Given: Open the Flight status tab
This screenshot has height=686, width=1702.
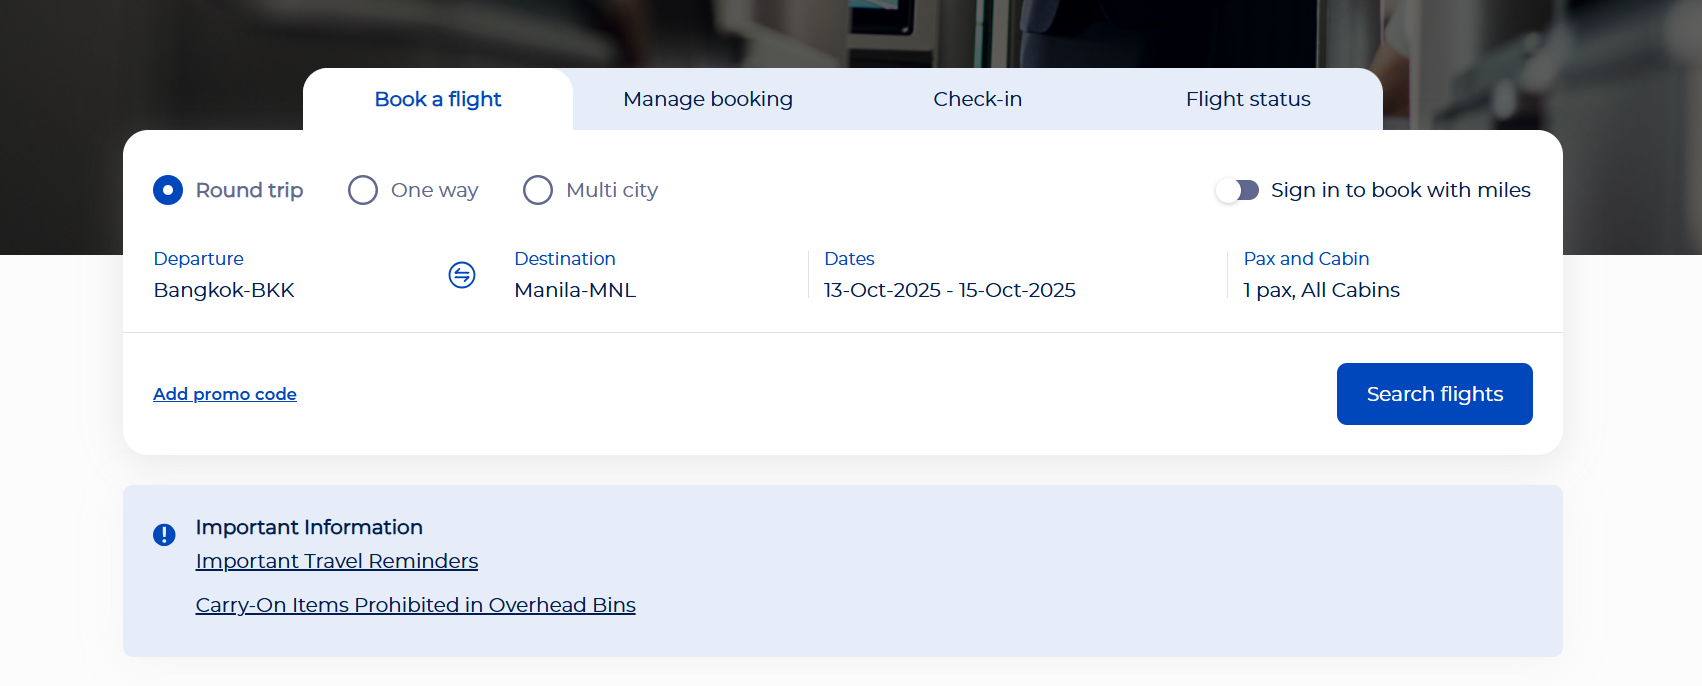Looking at the screenshot, I should (1248, 99).
